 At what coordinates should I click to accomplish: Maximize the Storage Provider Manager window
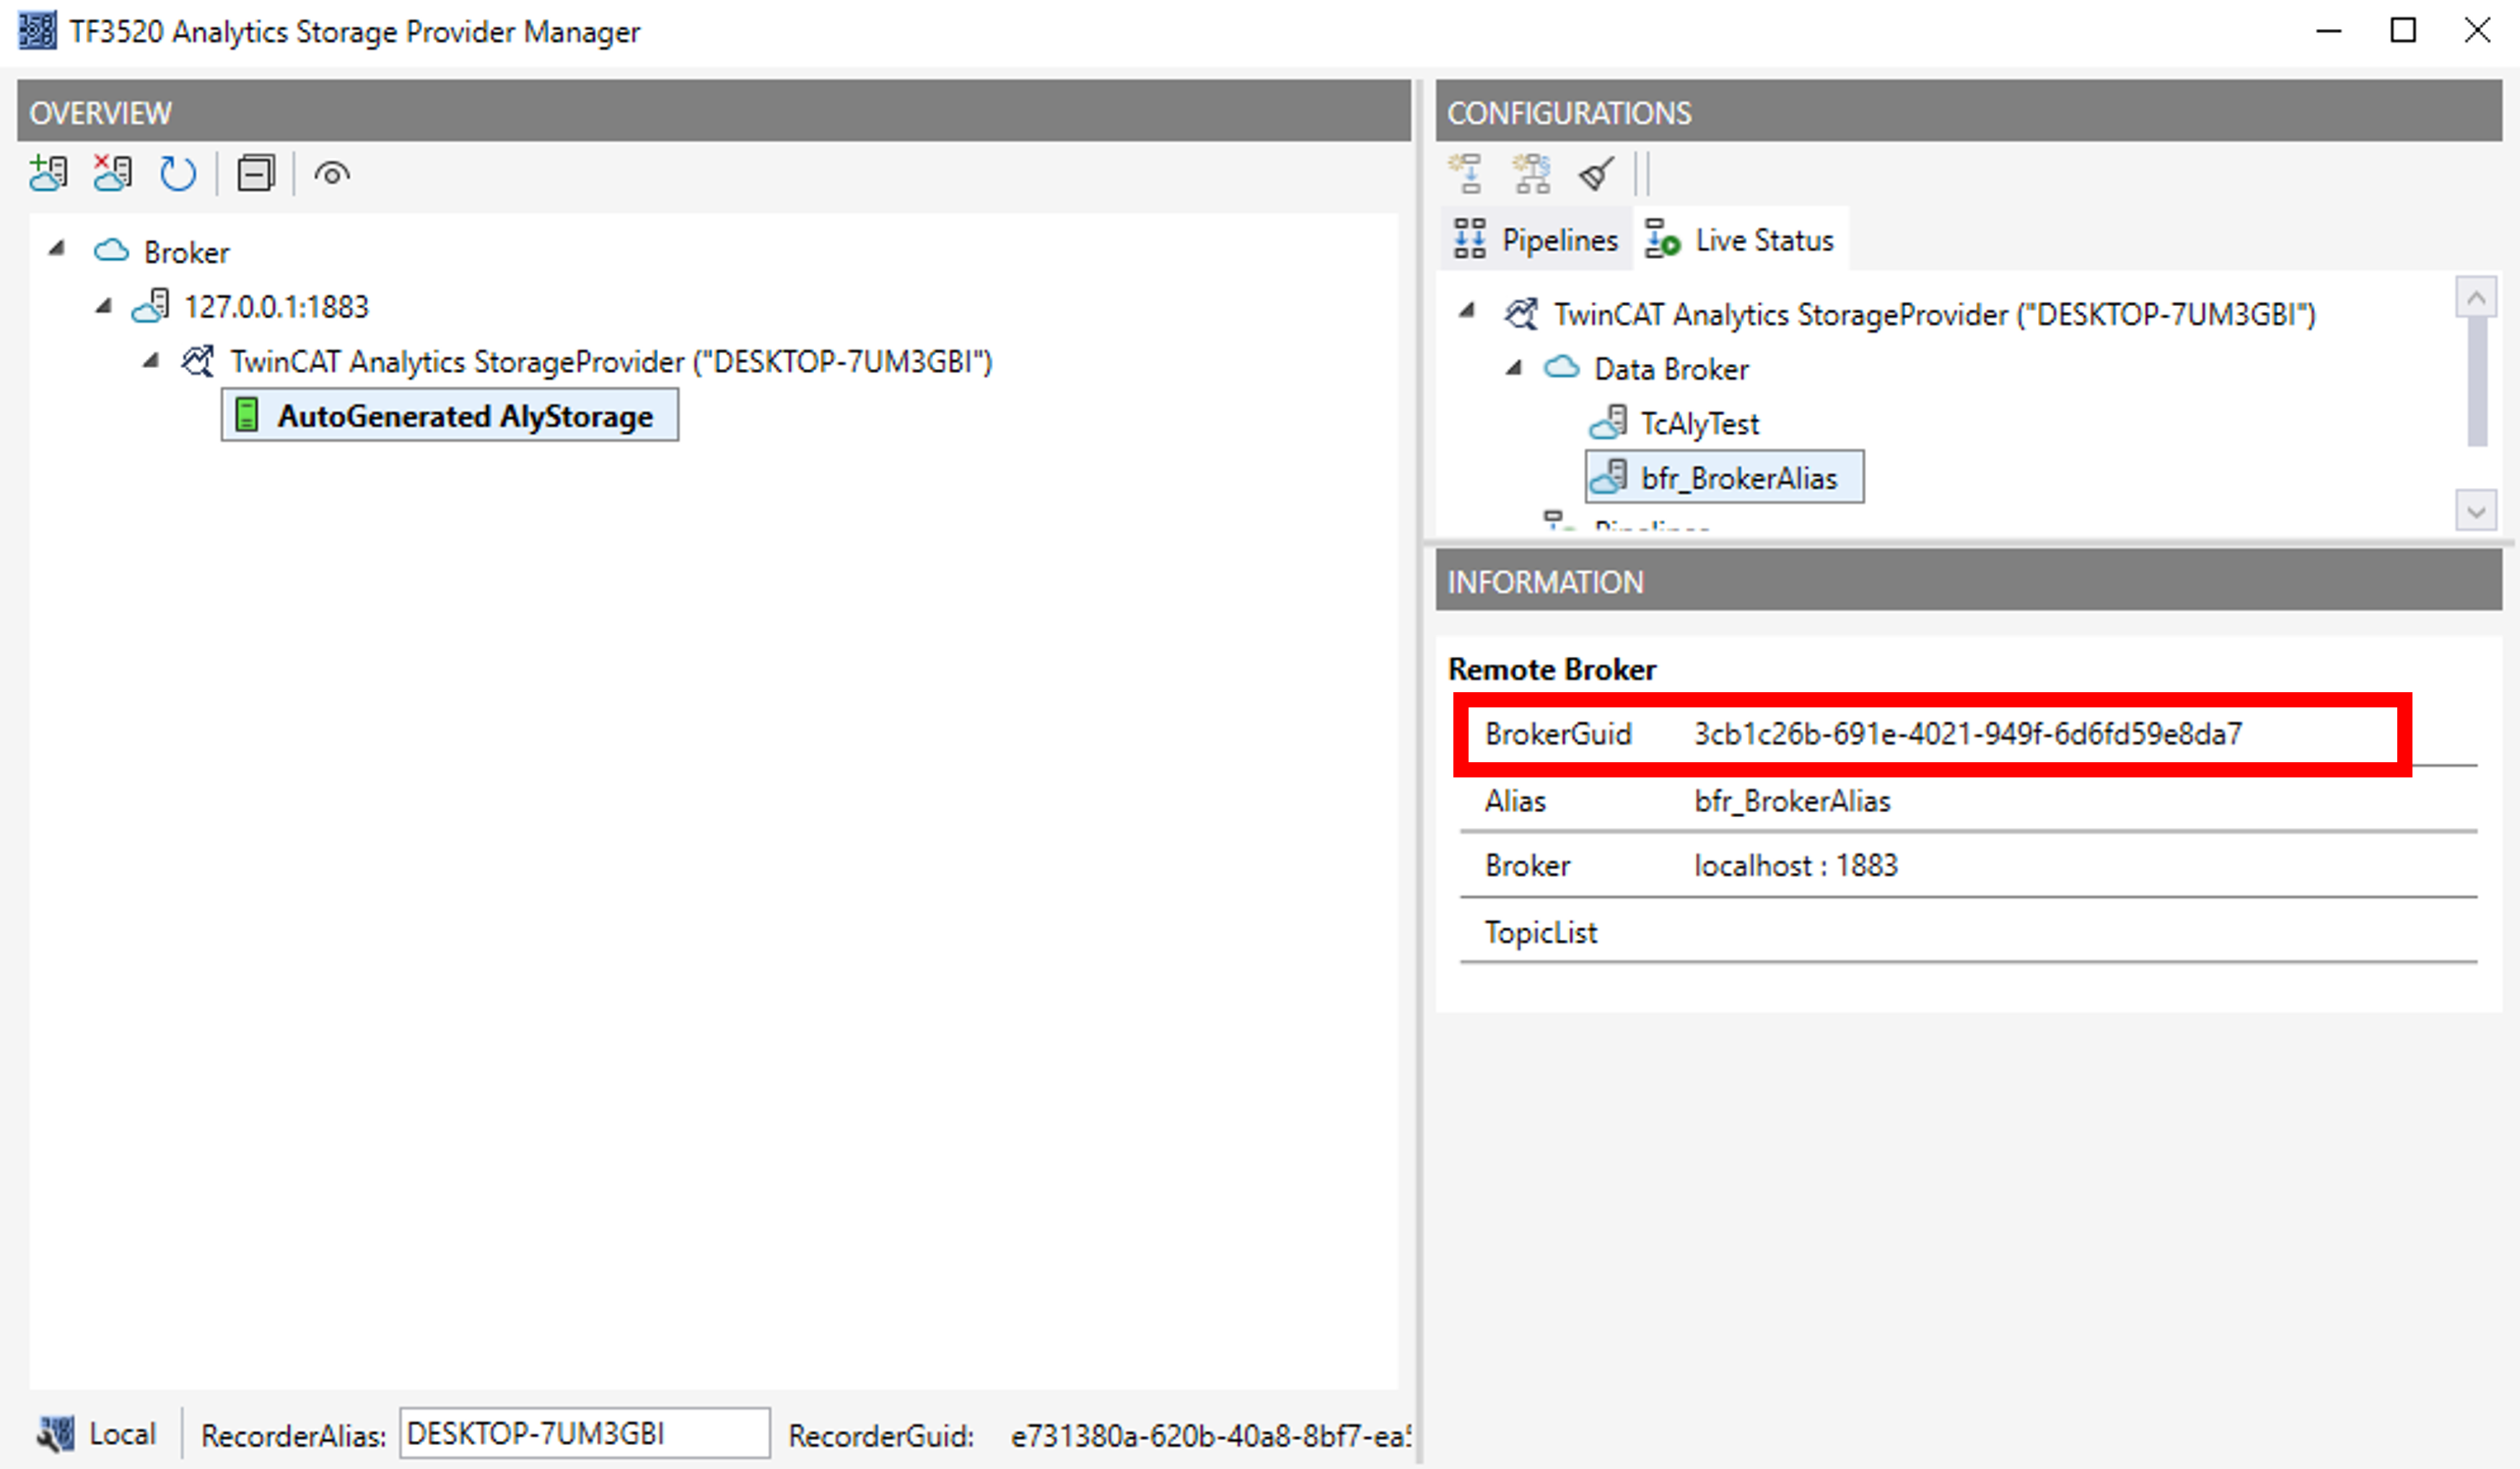pyautogui.click(x=2403, y=30)
